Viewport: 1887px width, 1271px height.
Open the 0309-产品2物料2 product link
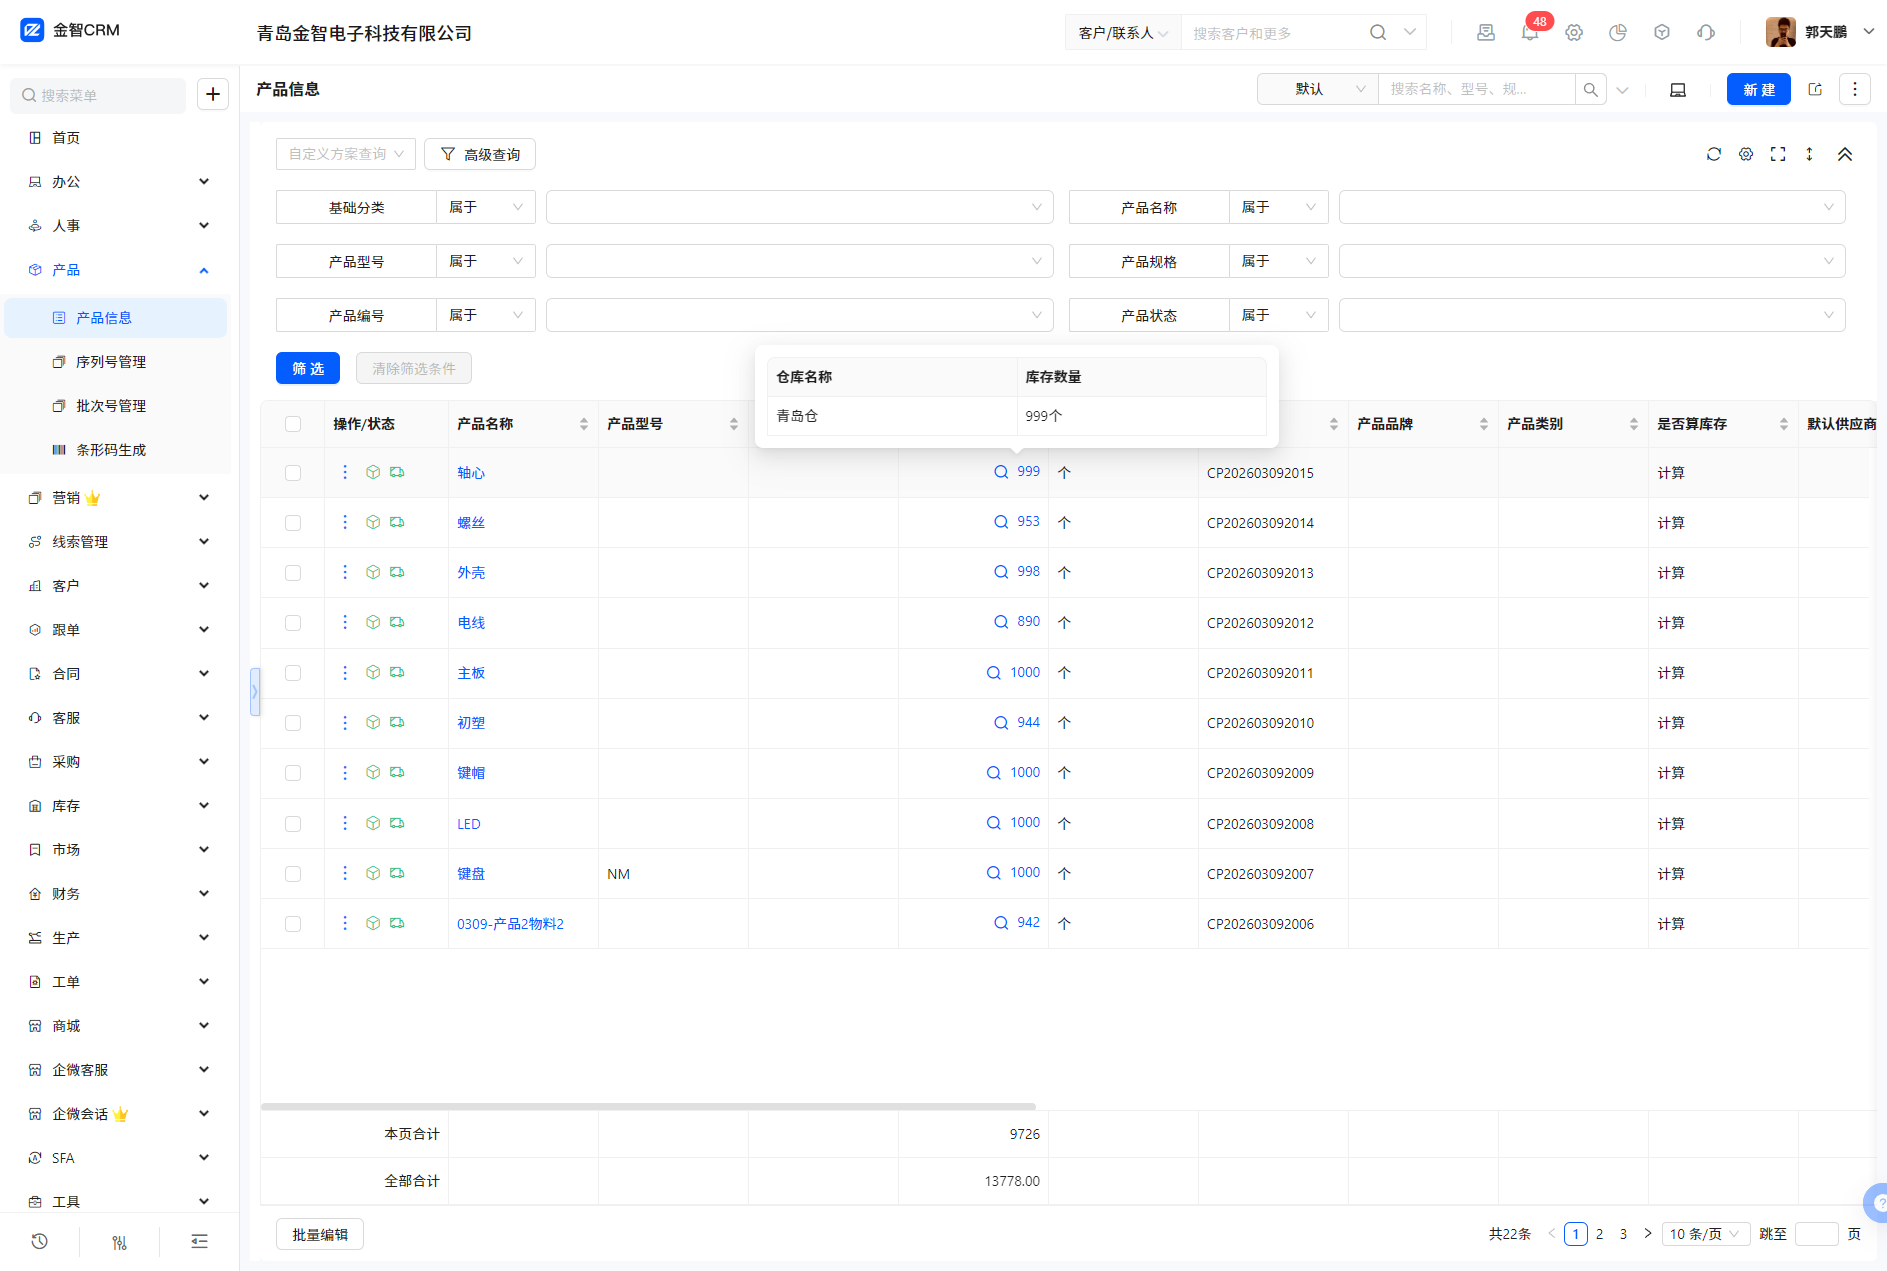coord(510,924)
